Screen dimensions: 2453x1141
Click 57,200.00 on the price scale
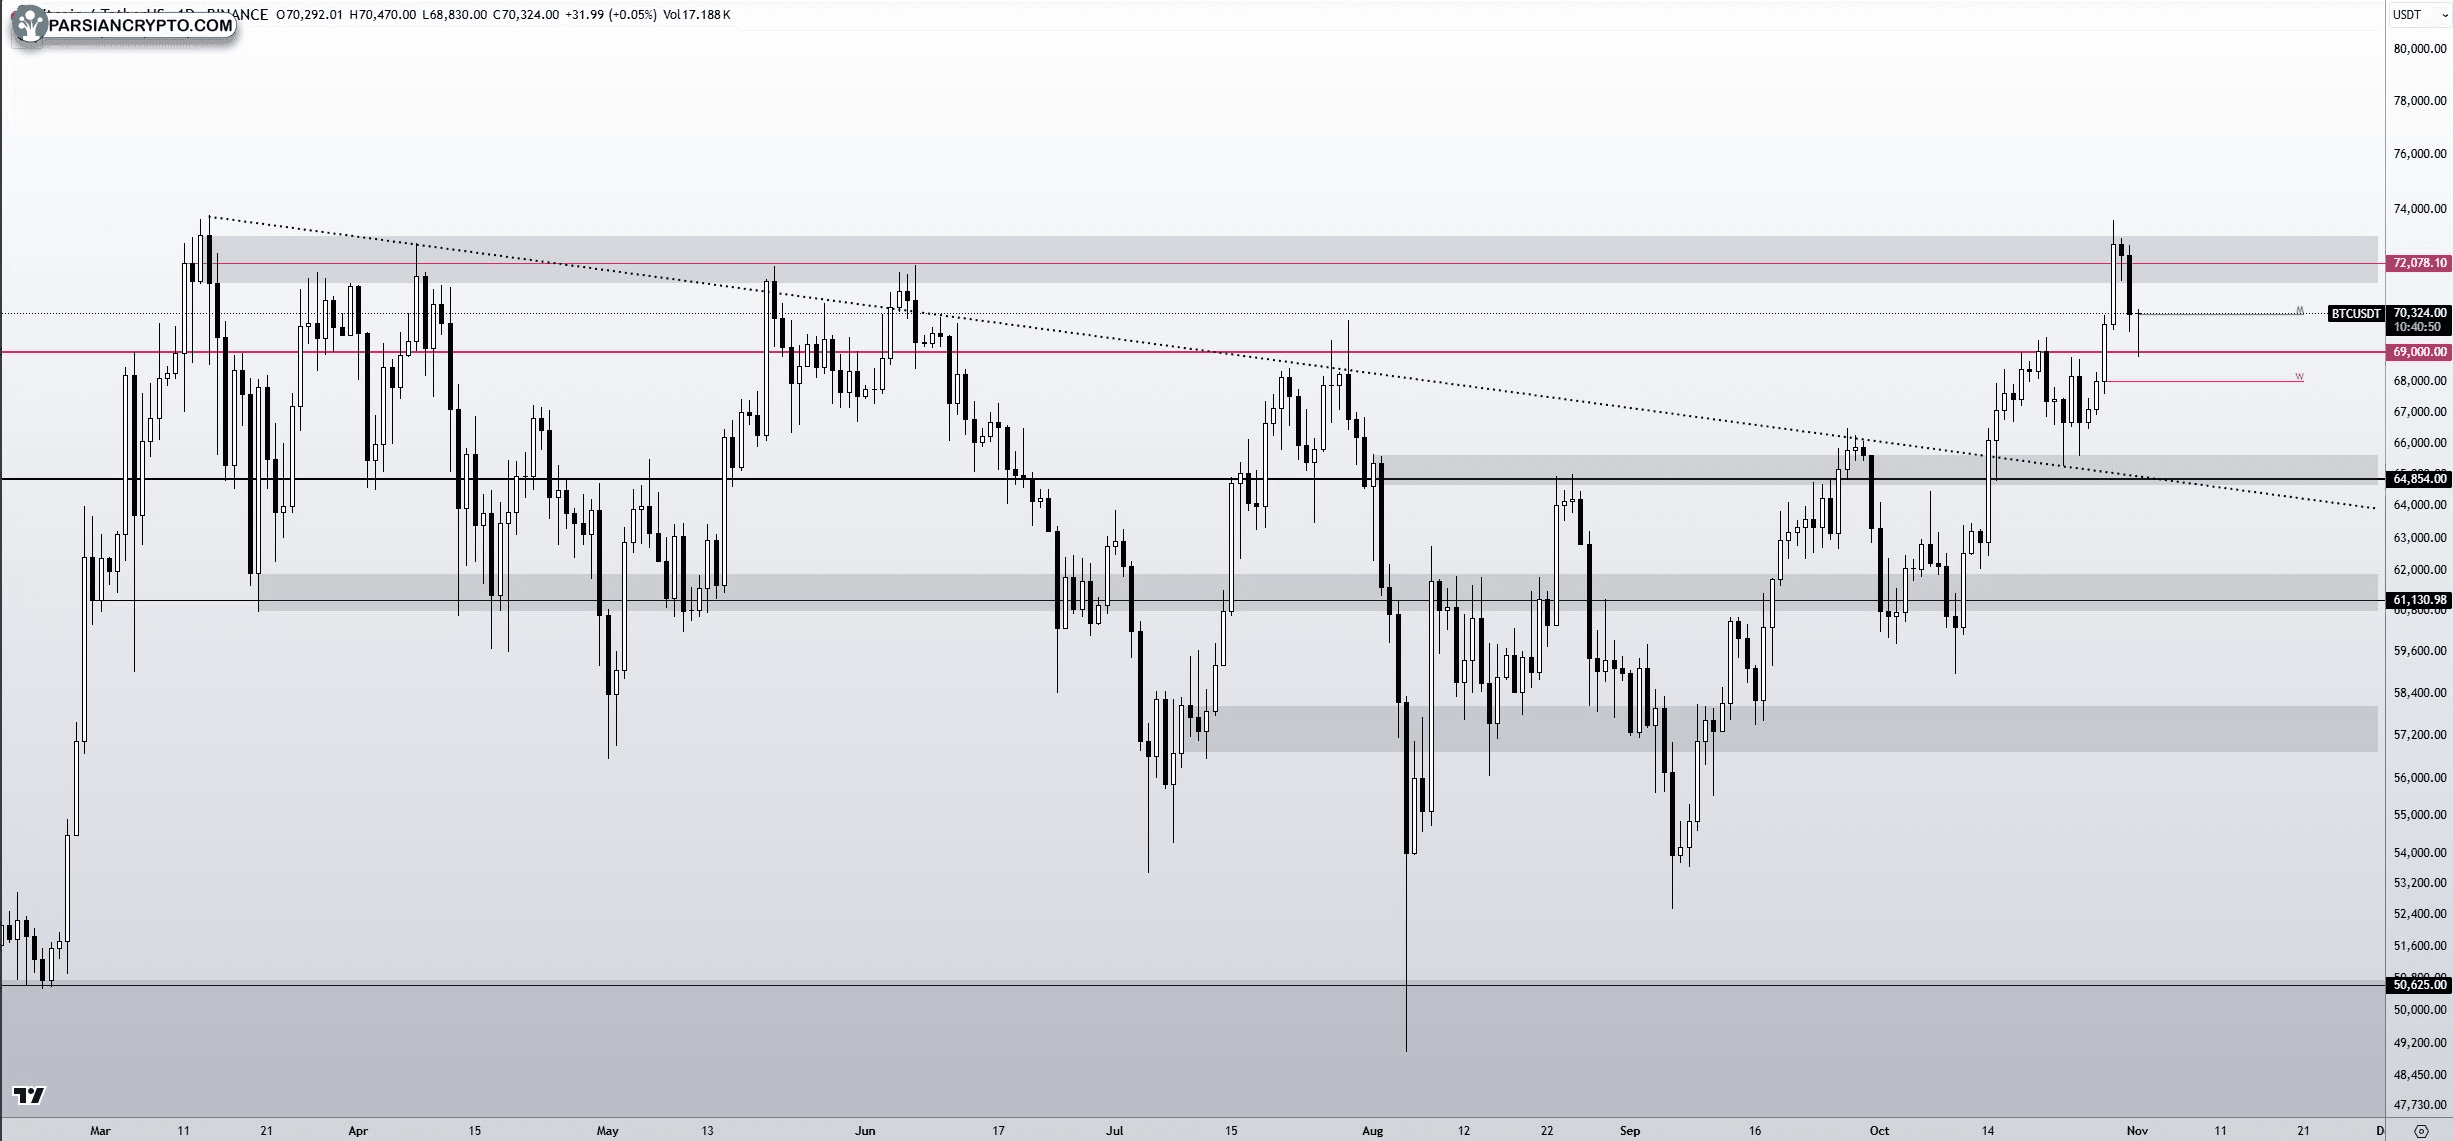2419,735
